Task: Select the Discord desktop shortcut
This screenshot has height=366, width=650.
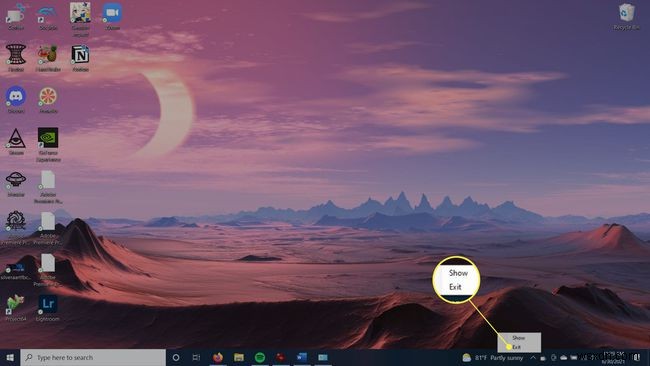Action: click(x=16, y=100)
